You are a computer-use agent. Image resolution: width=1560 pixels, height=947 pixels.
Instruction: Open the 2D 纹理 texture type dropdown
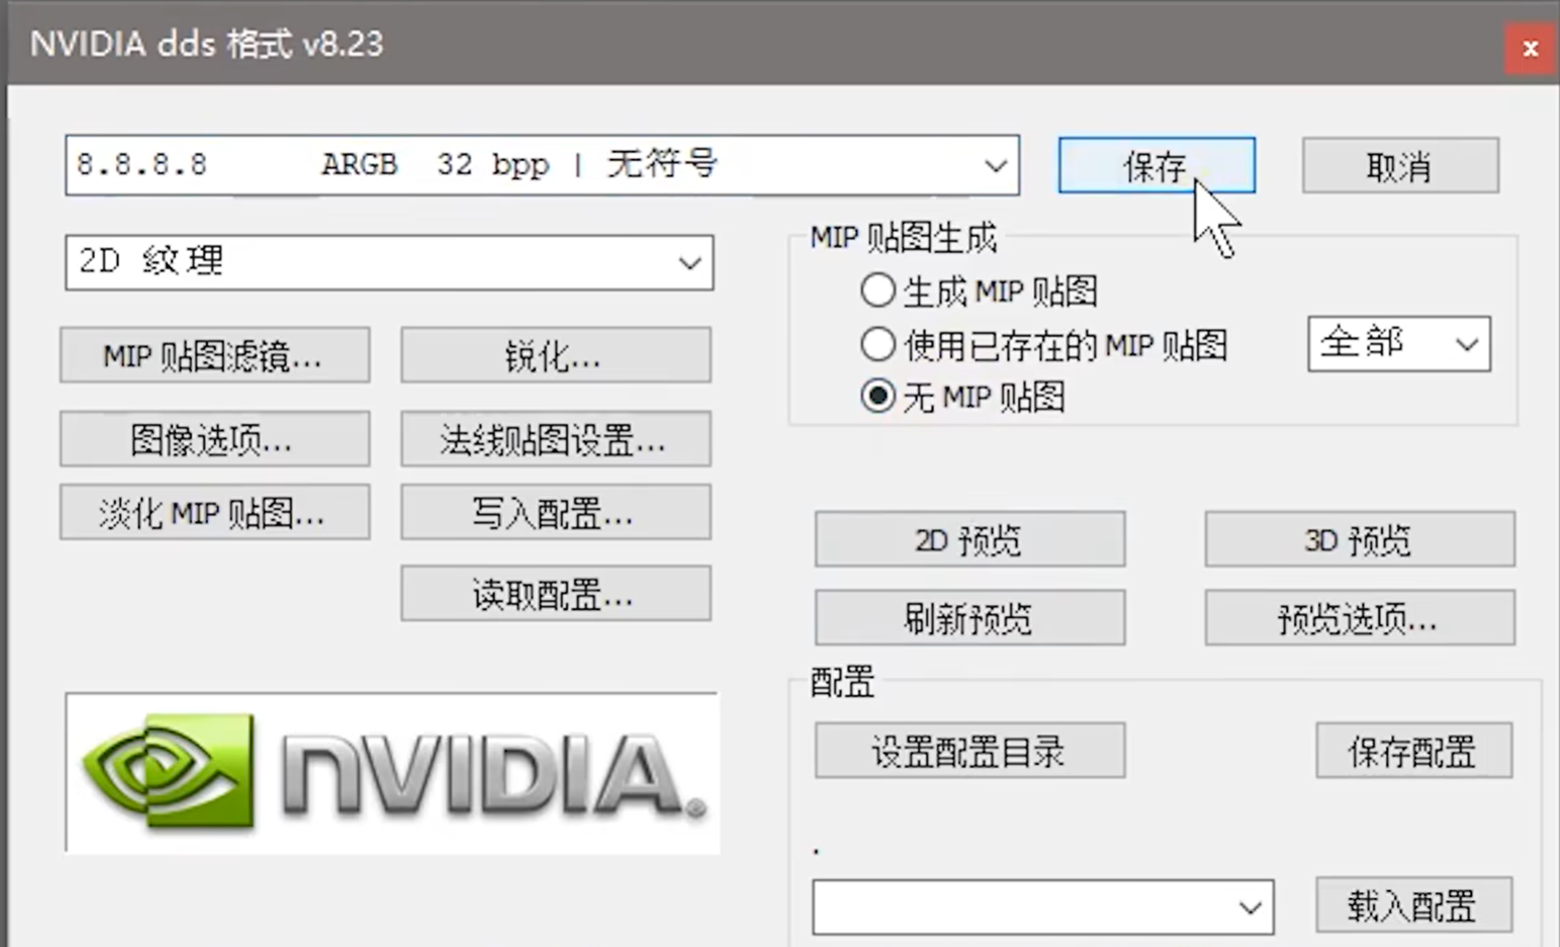pos(389,262)
